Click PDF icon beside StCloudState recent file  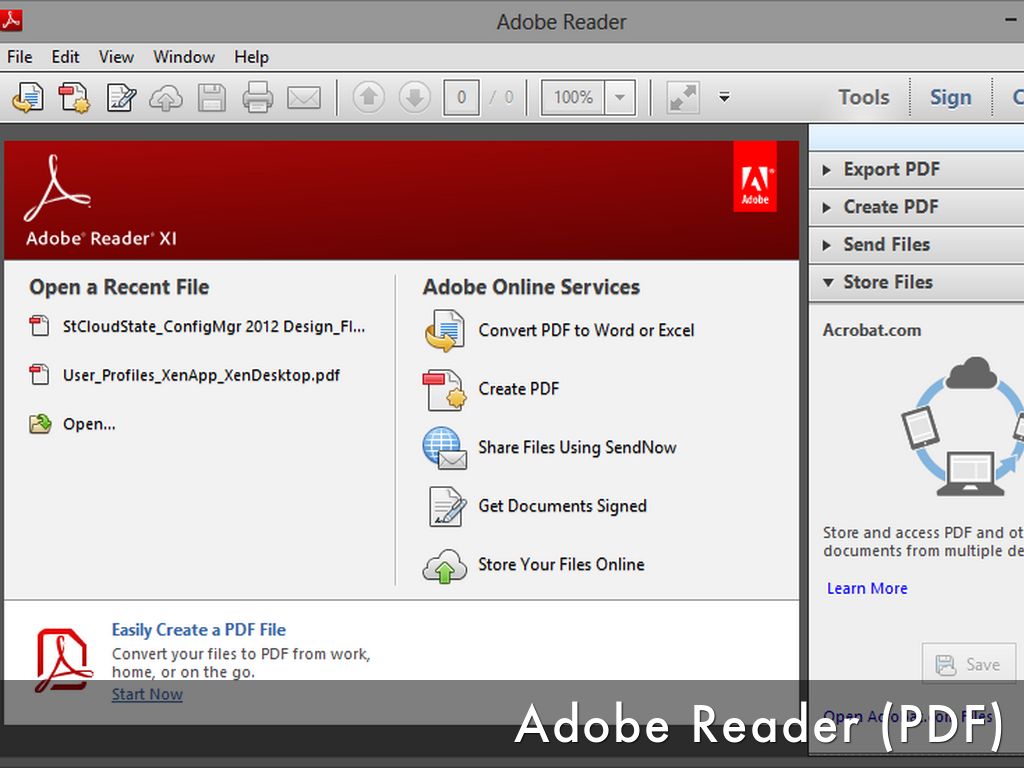coord(39,326)
